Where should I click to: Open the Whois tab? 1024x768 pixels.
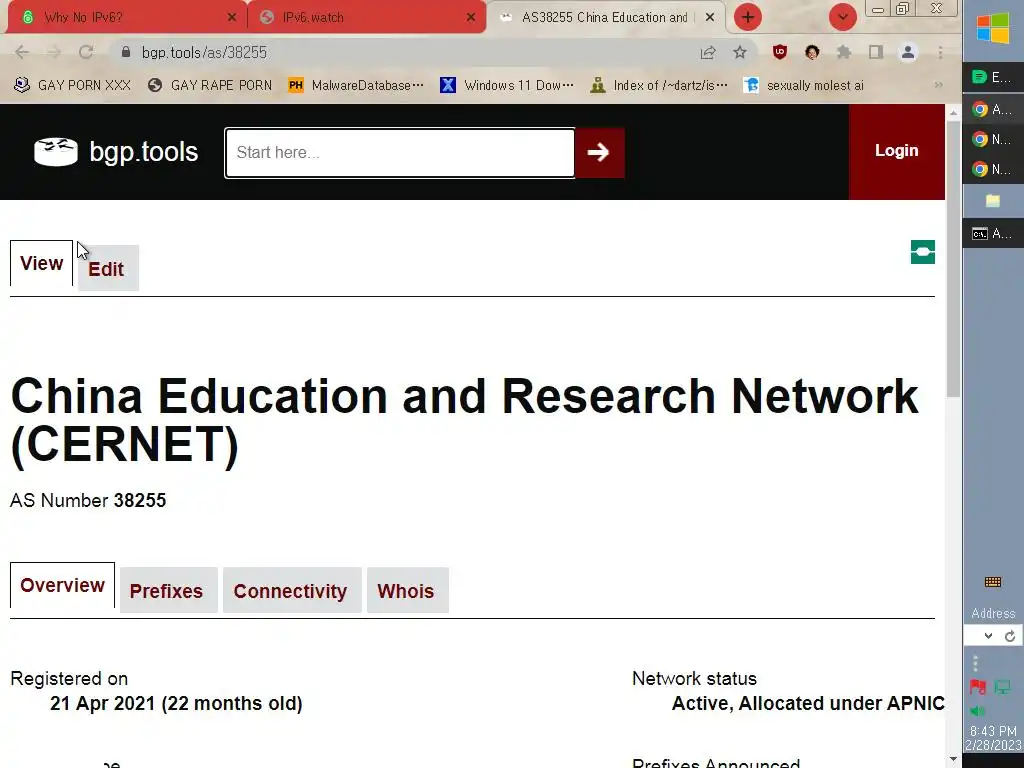(x=408, y=590)
